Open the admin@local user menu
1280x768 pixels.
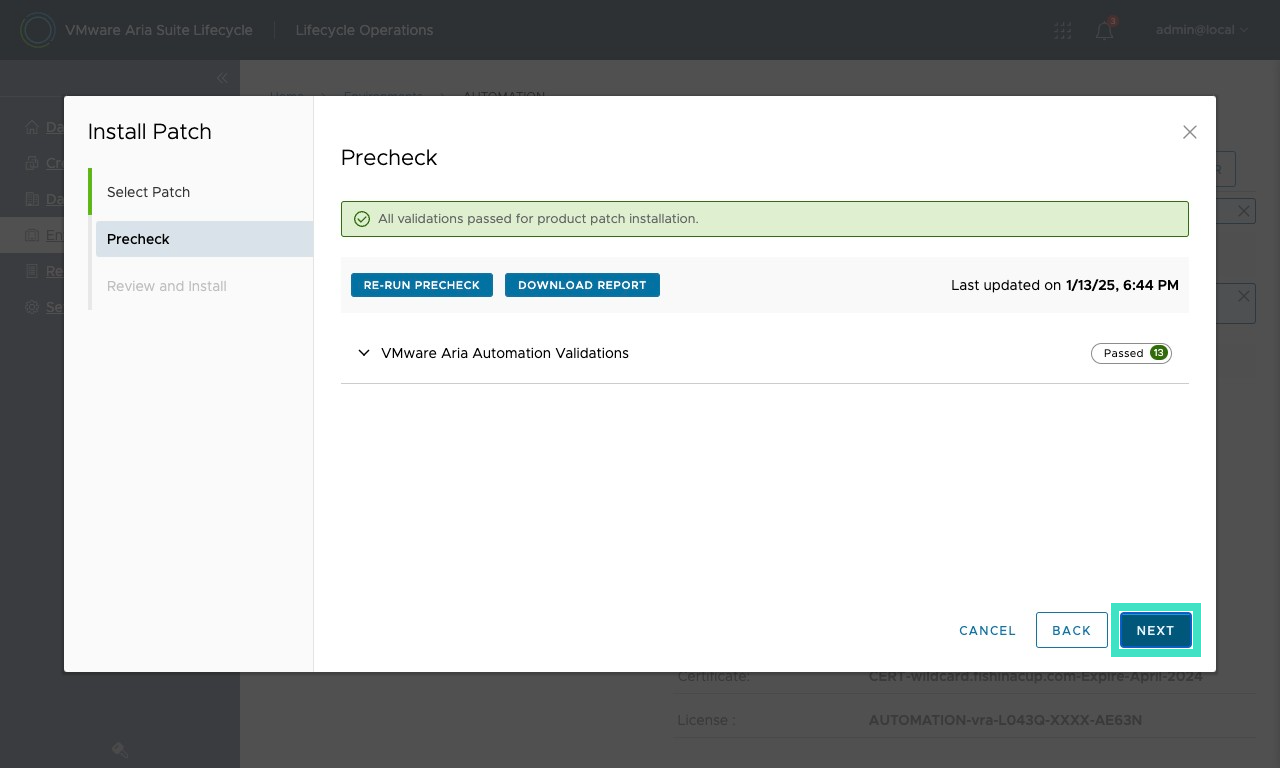coord(1202,30)
